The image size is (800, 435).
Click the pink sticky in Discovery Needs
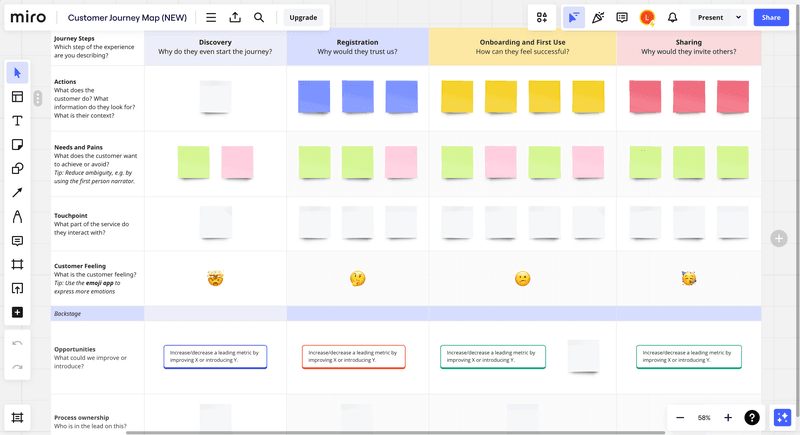coord(237,162)
